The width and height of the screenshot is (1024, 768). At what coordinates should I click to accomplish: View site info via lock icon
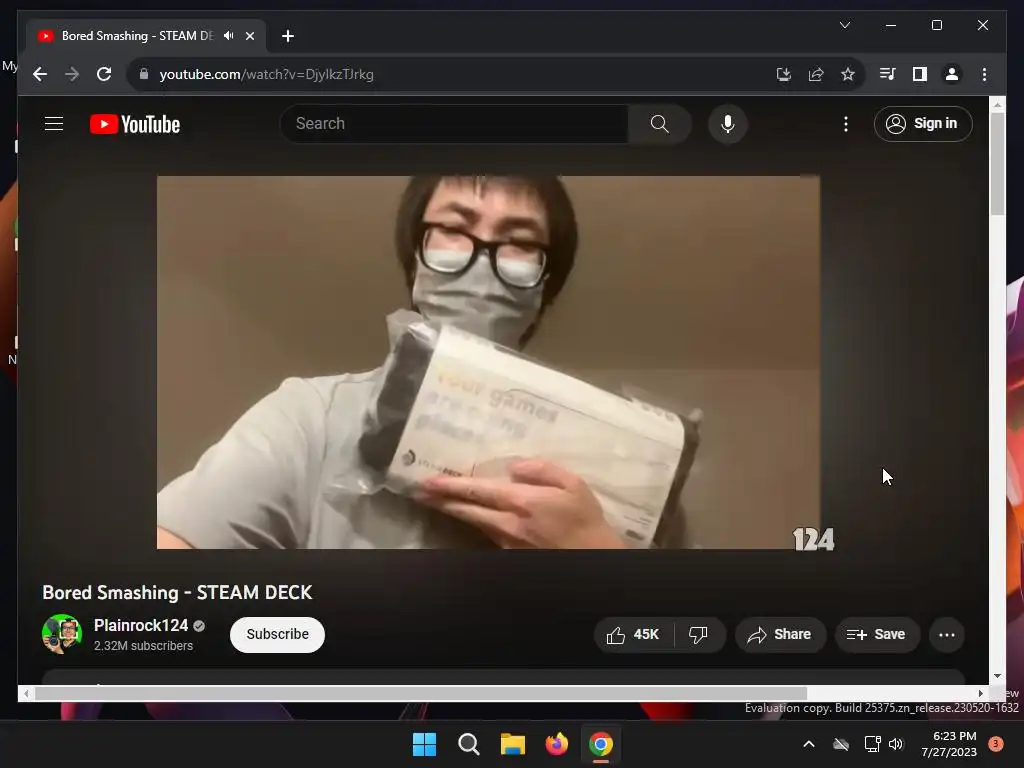[144, 74]
